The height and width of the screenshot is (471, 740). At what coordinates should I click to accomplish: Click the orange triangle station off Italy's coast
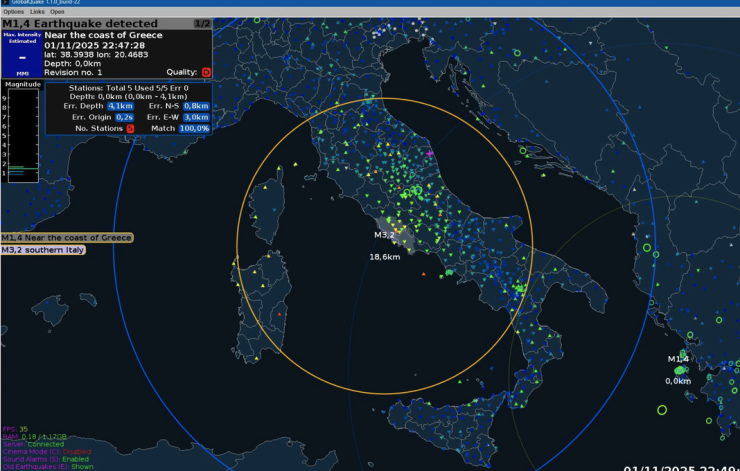[424, 273]
